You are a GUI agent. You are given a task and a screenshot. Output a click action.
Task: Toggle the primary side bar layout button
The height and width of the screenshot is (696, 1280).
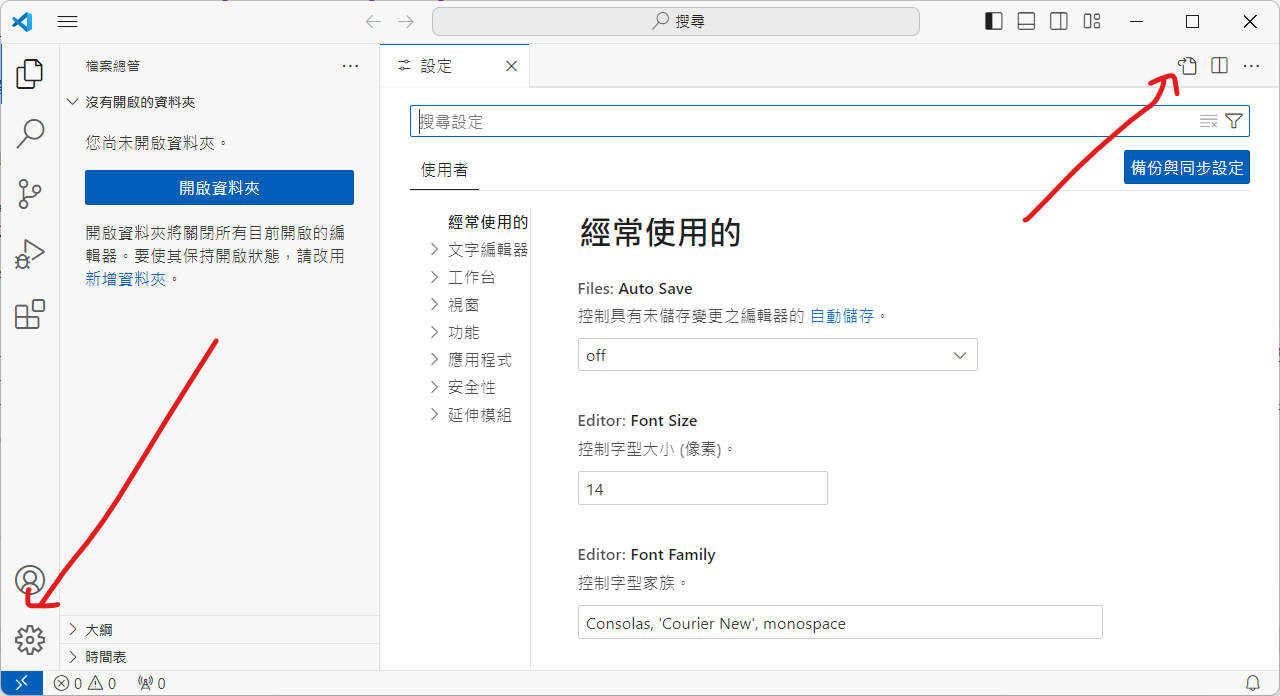point(993,21)
